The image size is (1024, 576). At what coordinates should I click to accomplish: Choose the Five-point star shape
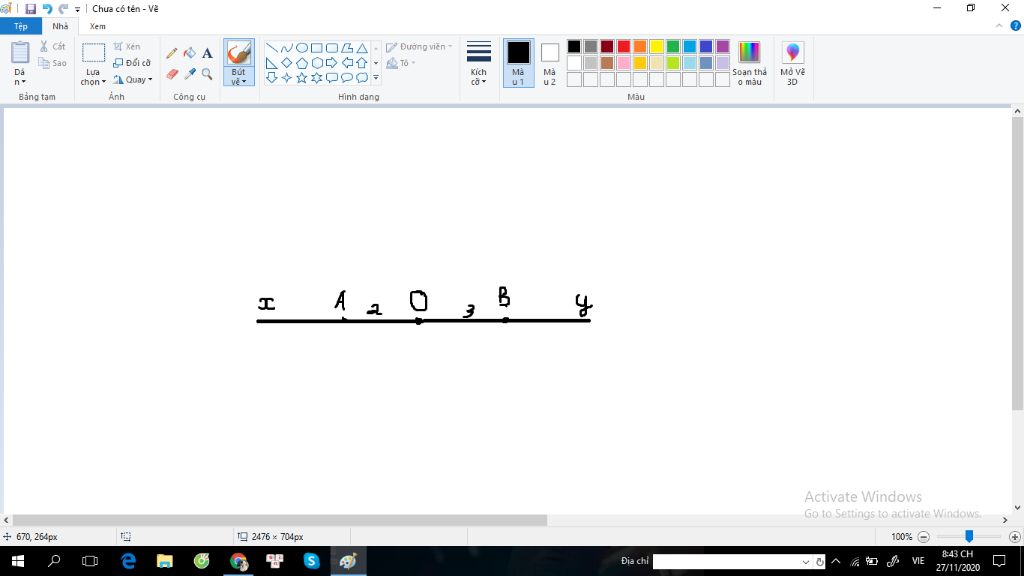302,78
